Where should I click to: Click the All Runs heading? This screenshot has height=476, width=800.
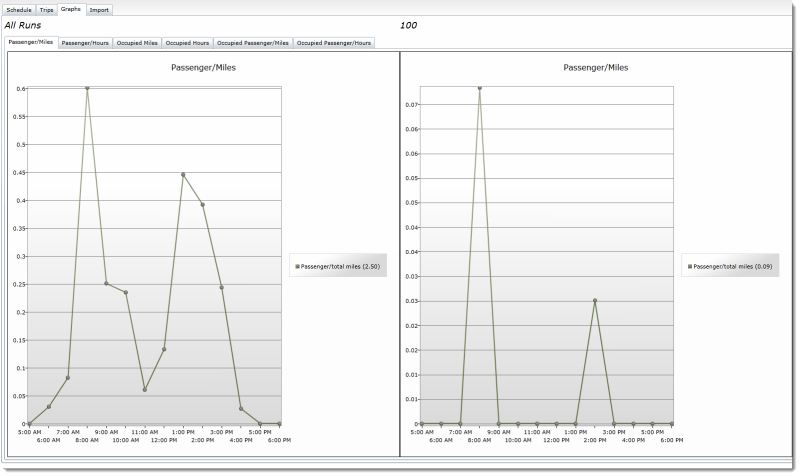point(25,25)
